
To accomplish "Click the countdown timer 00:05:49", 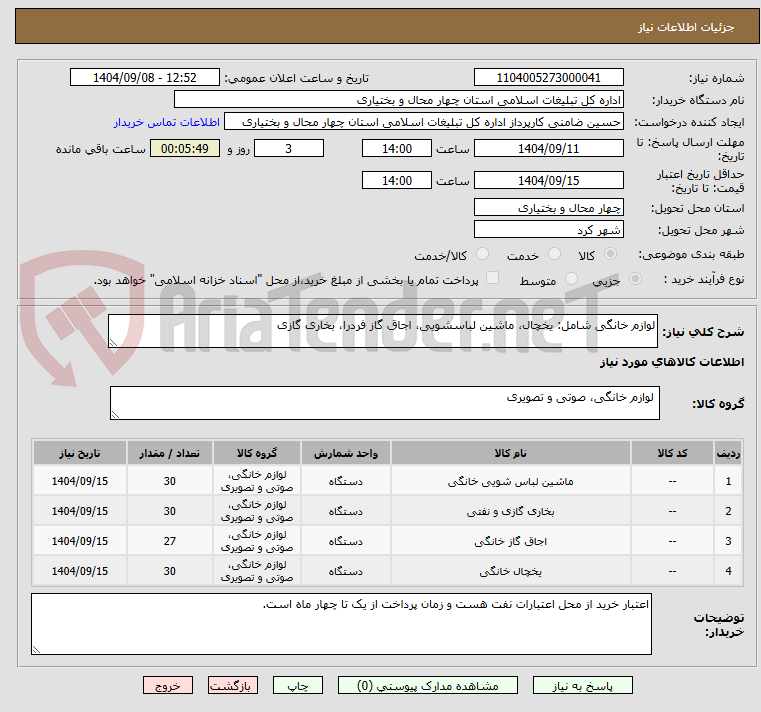I will tap(185, 149).
